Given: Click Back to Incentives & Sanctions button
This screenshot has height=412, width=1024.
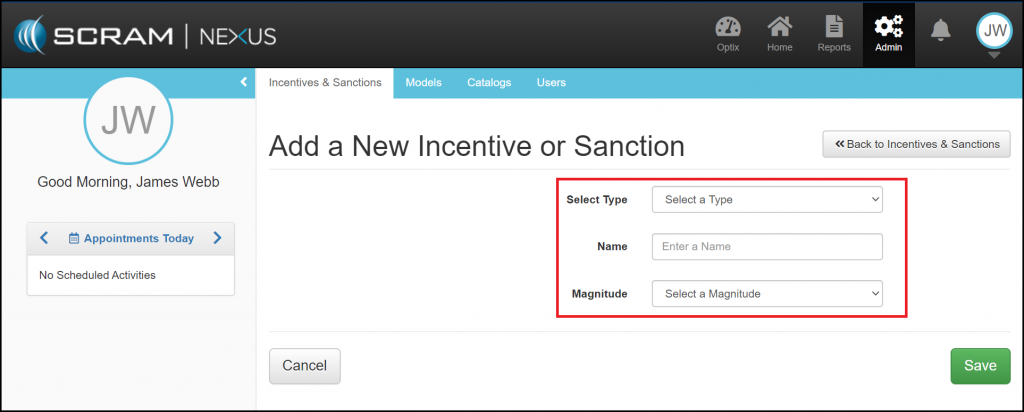Looking at the screenshot, I should coord(916,144).
